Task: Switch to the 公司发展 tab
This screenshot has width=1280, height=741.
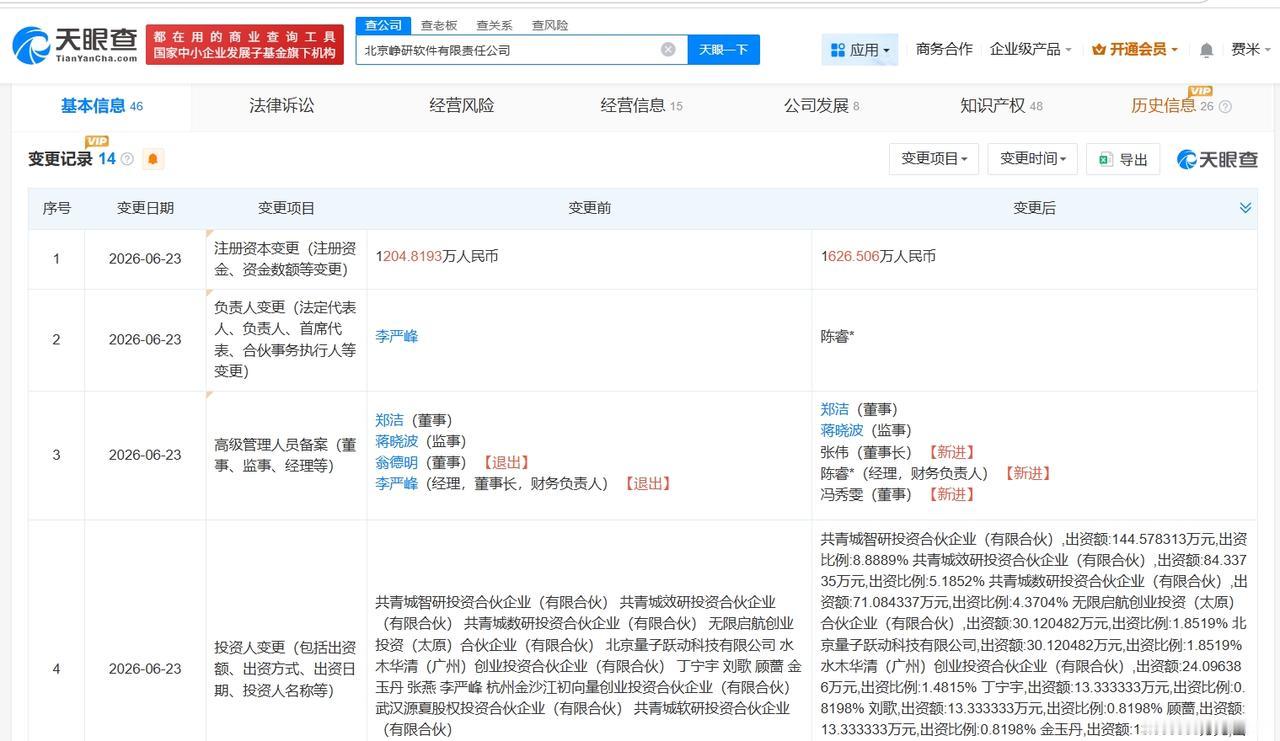Action: (x=821, y=106)
